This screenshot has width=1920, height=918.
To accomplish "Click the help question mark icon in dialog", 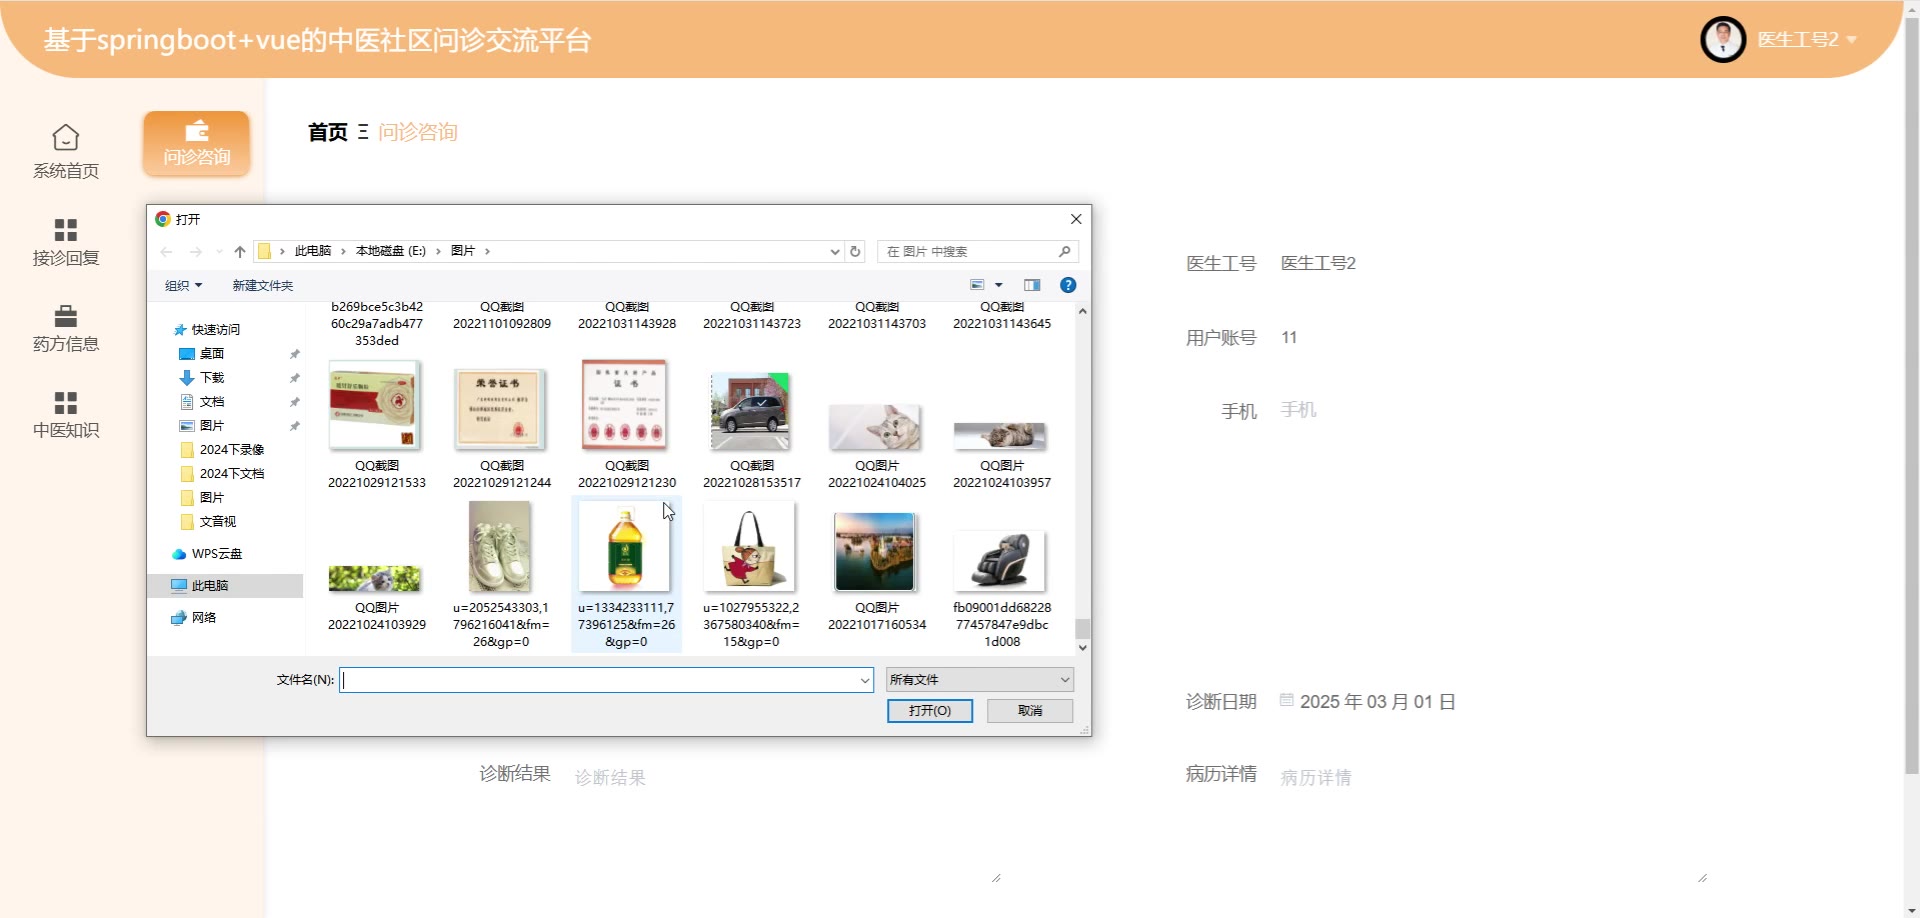I will 1068,285.
